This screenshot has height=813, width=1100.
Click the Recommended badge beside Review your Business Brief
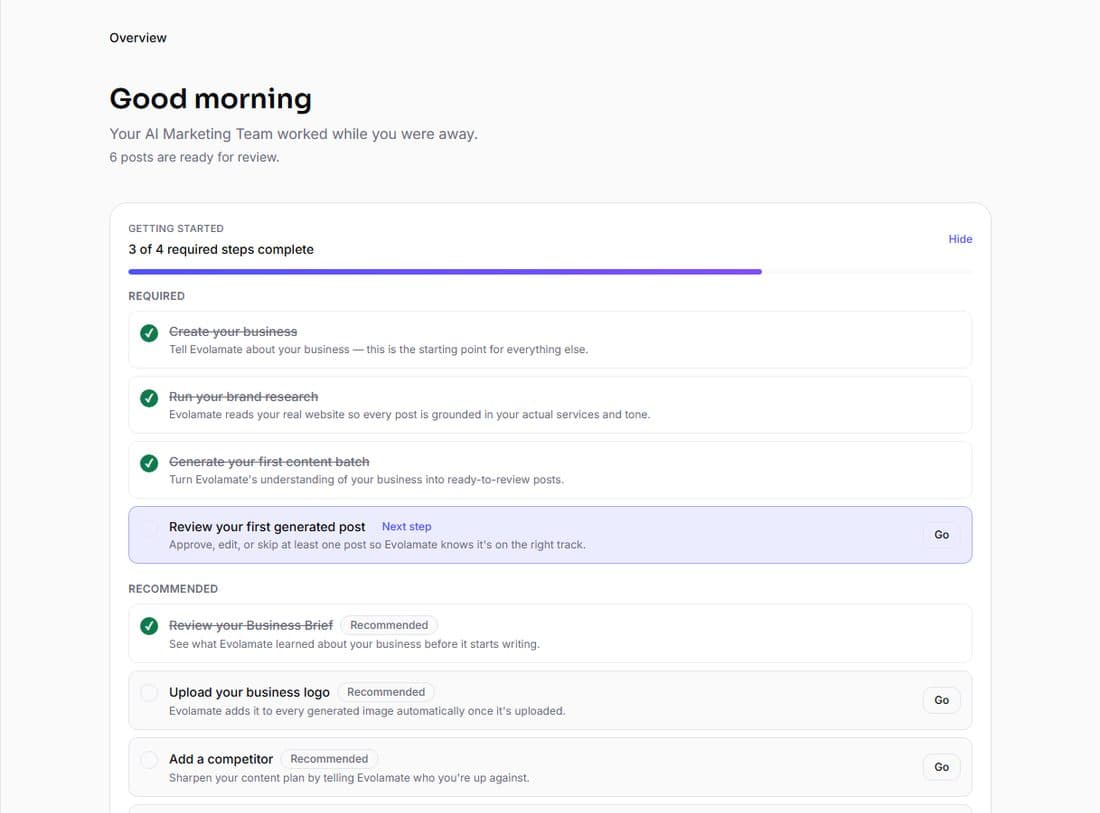(389, 625)
